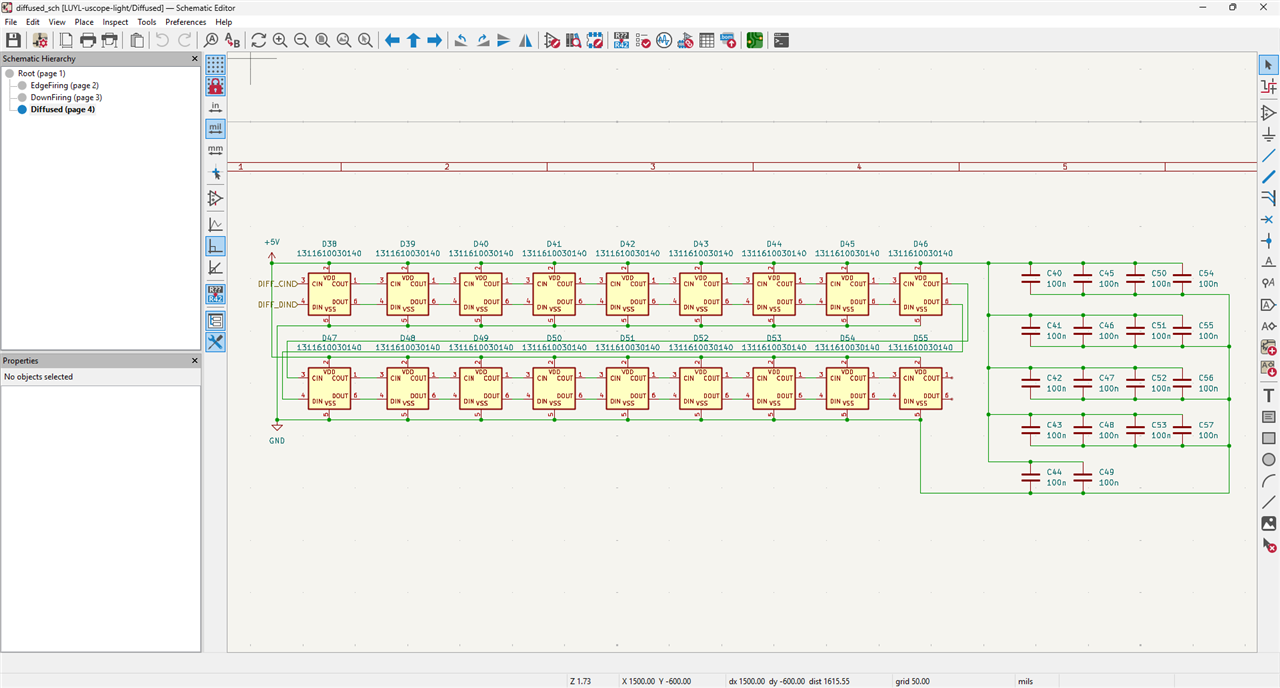Select Root (page 1) in hierarchy tree
The width and height of the screenshot is (1280, 688).
(41, 74)
